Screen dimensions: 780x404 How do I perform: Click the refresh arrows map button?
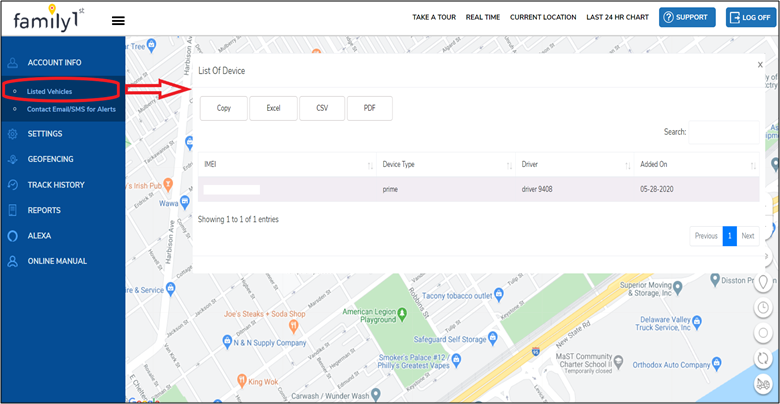click(763, 358)
